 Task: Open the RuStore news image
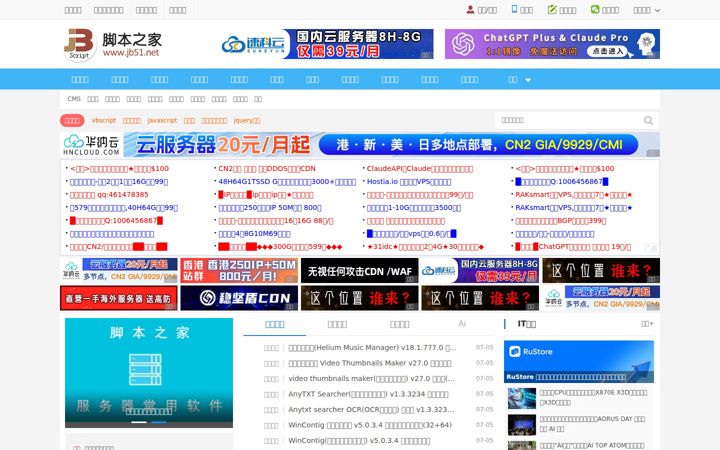pyautogui.click(x=579, y=361)
